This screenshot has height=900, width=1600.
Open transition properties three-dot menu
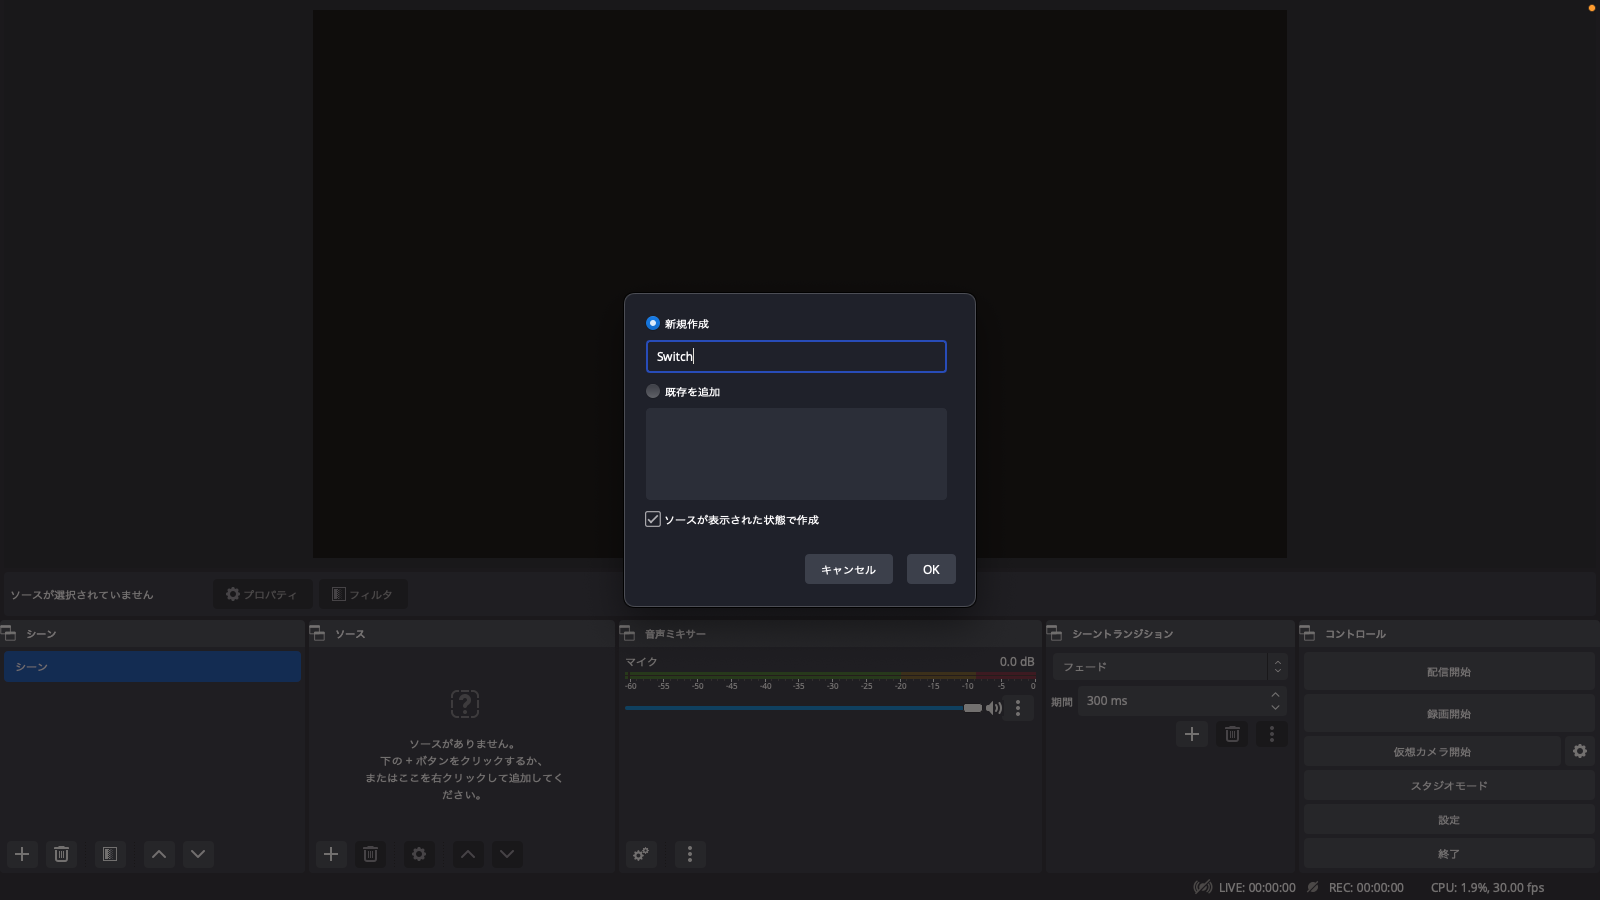point(1272,734)
